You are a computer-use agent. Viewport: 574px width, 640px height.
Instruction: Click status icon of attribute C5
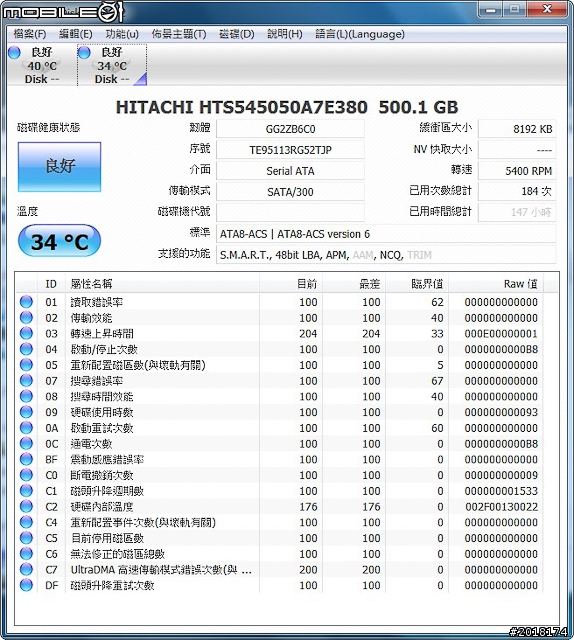[26, 538]
